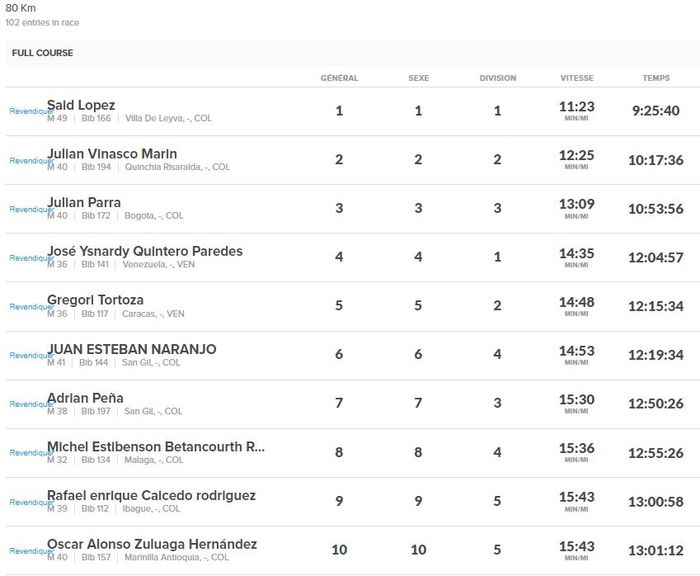Sort by the GÉNÉRAL column header
Screen dimensions: 700x576
[x=339, y=78]
